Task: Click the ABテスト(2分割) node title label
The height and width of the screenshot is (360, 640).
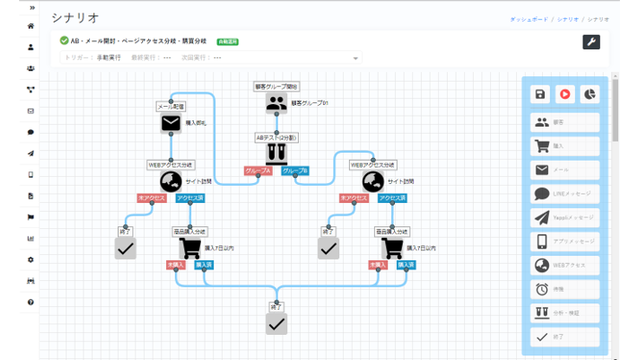Action: 276,138
